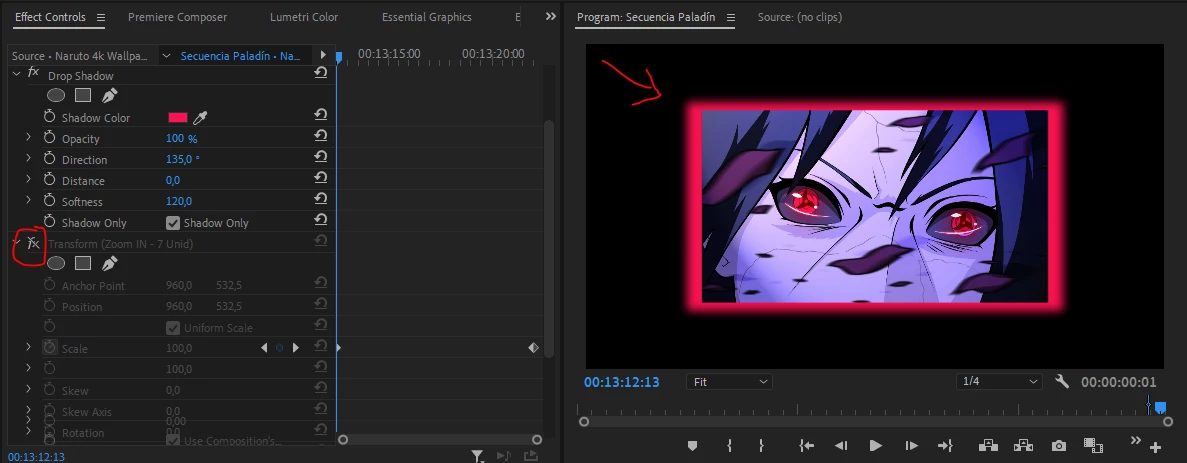Reset the Opacity parameter
This screenshot has height=463, width=1187.
click(321, 135)
